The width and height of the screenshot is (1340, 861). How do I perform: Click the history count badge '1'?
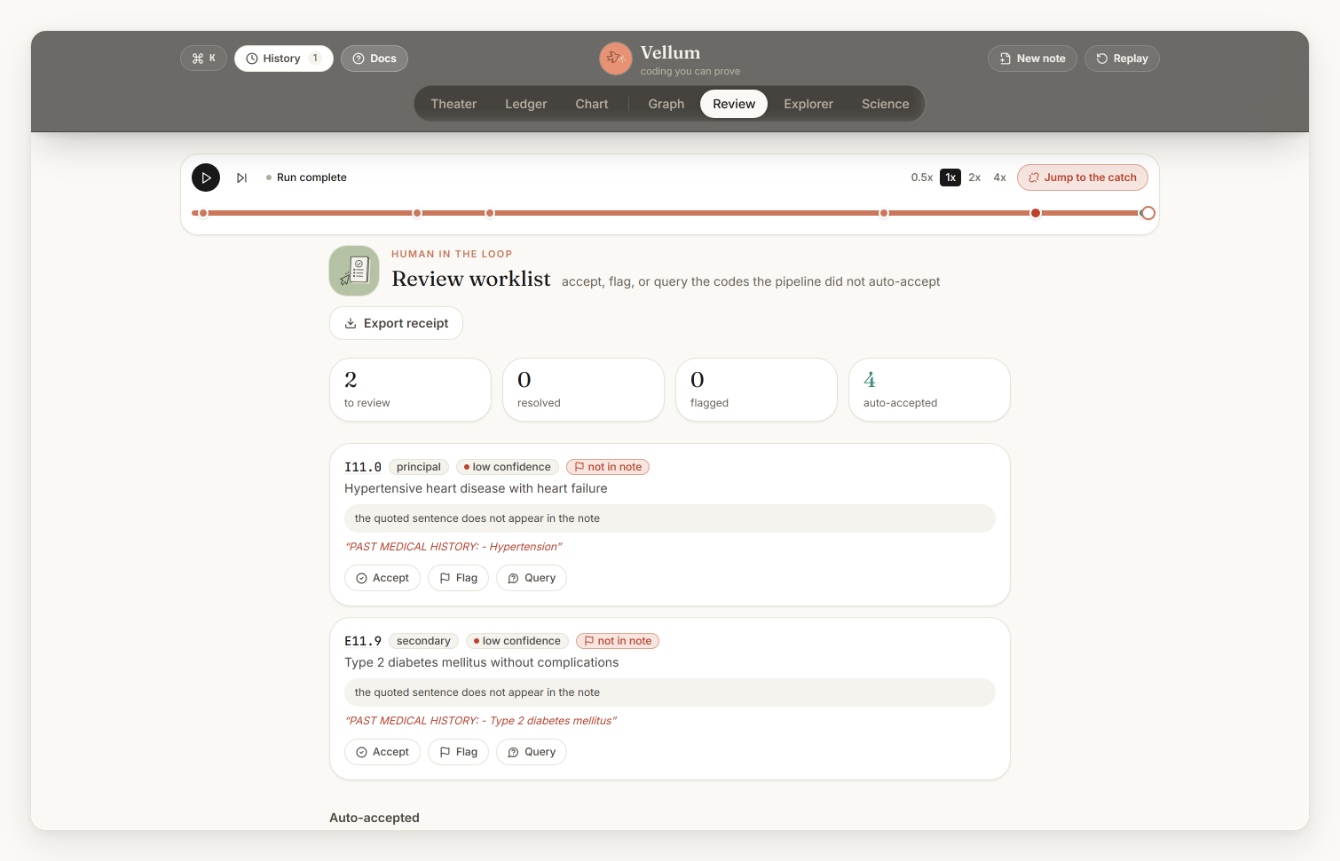(315, 58)
